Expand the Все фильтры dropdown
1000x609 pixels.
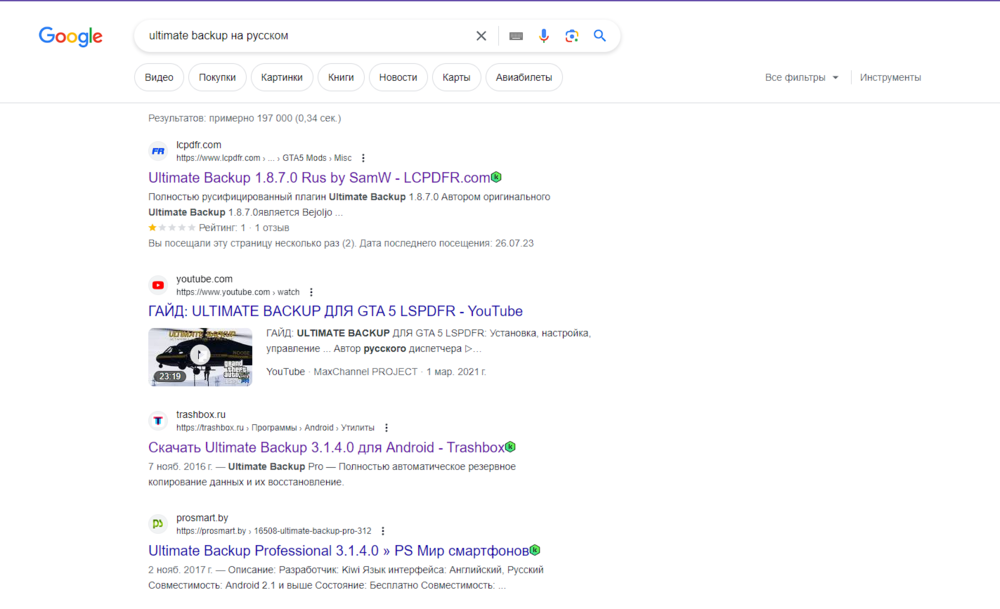pos(800,76)
